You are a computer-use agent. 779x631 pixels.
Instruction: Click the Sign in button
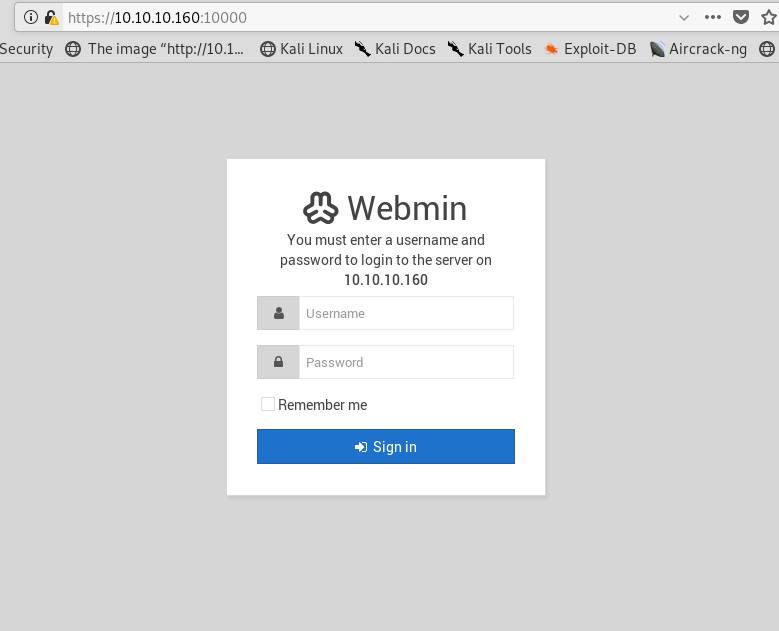click(x=386, y=446)
